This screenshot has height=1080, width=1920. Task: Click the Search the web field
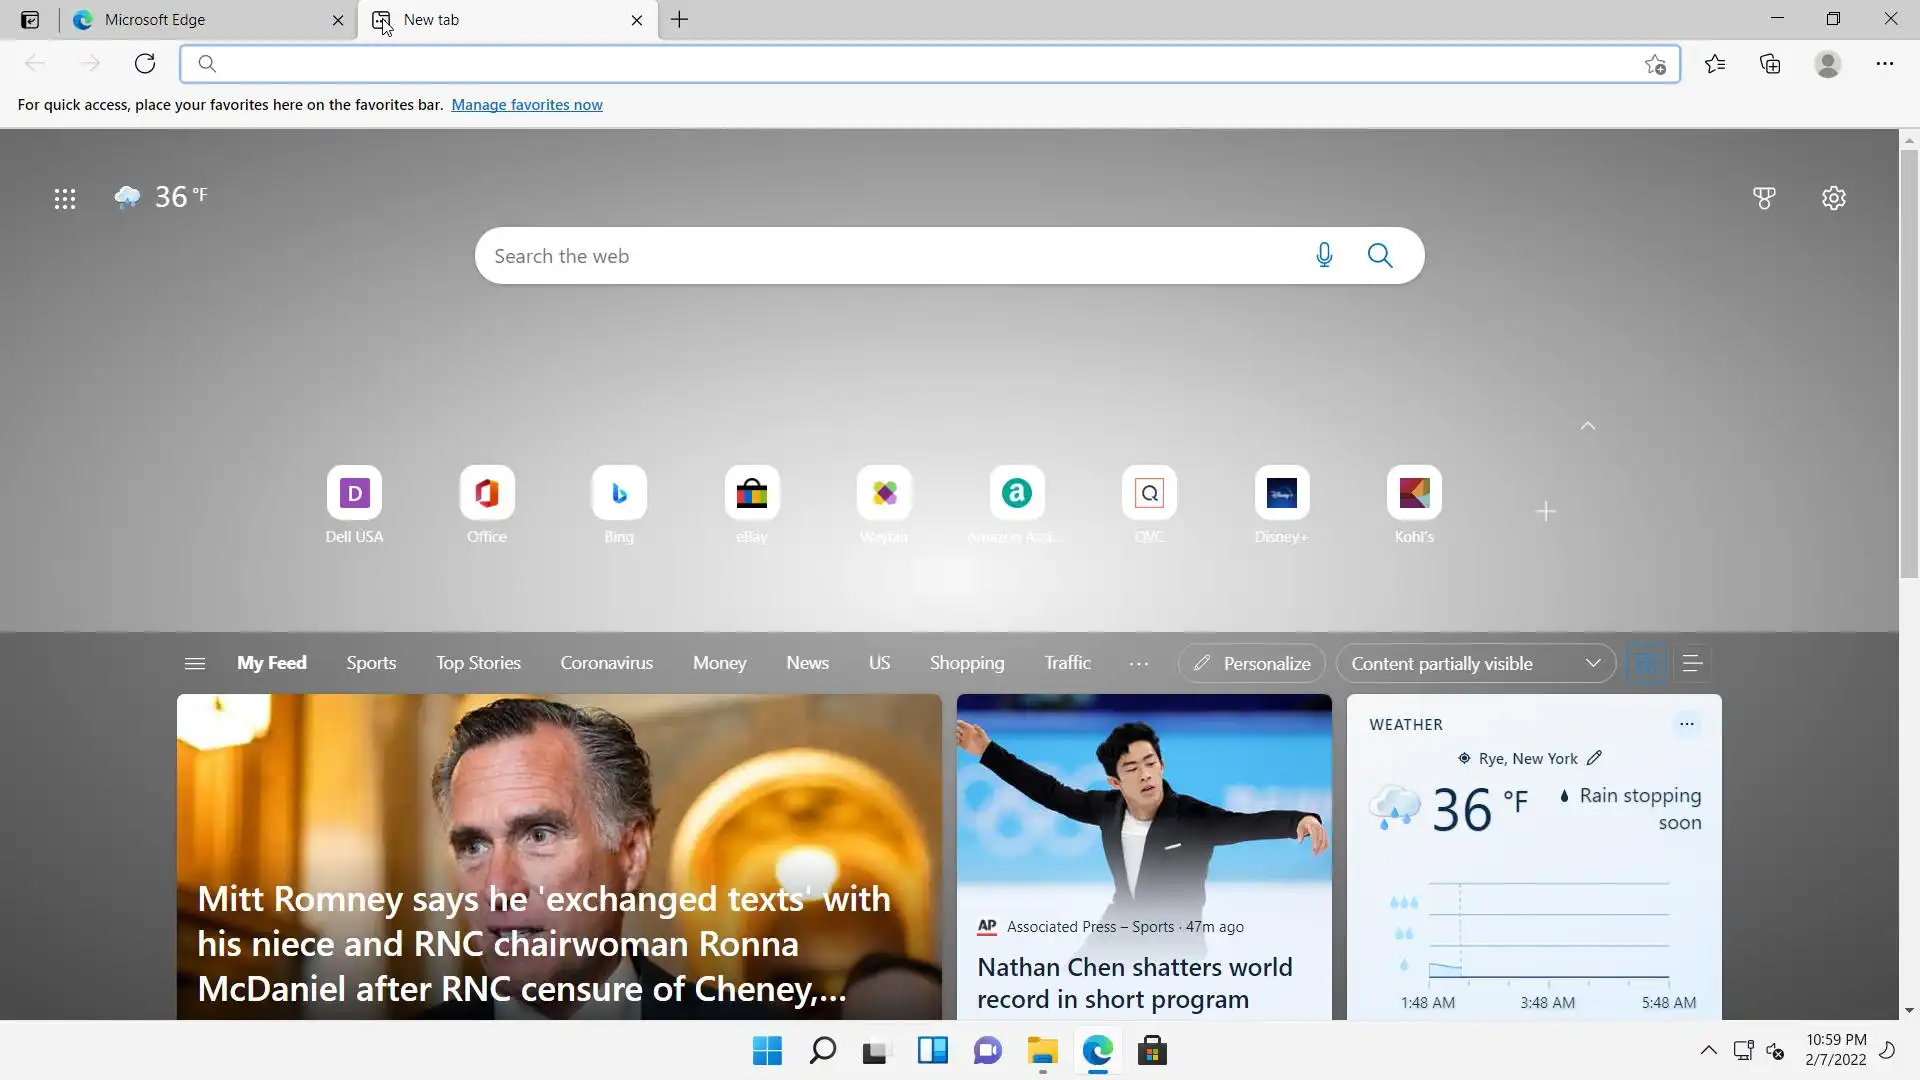890,256
